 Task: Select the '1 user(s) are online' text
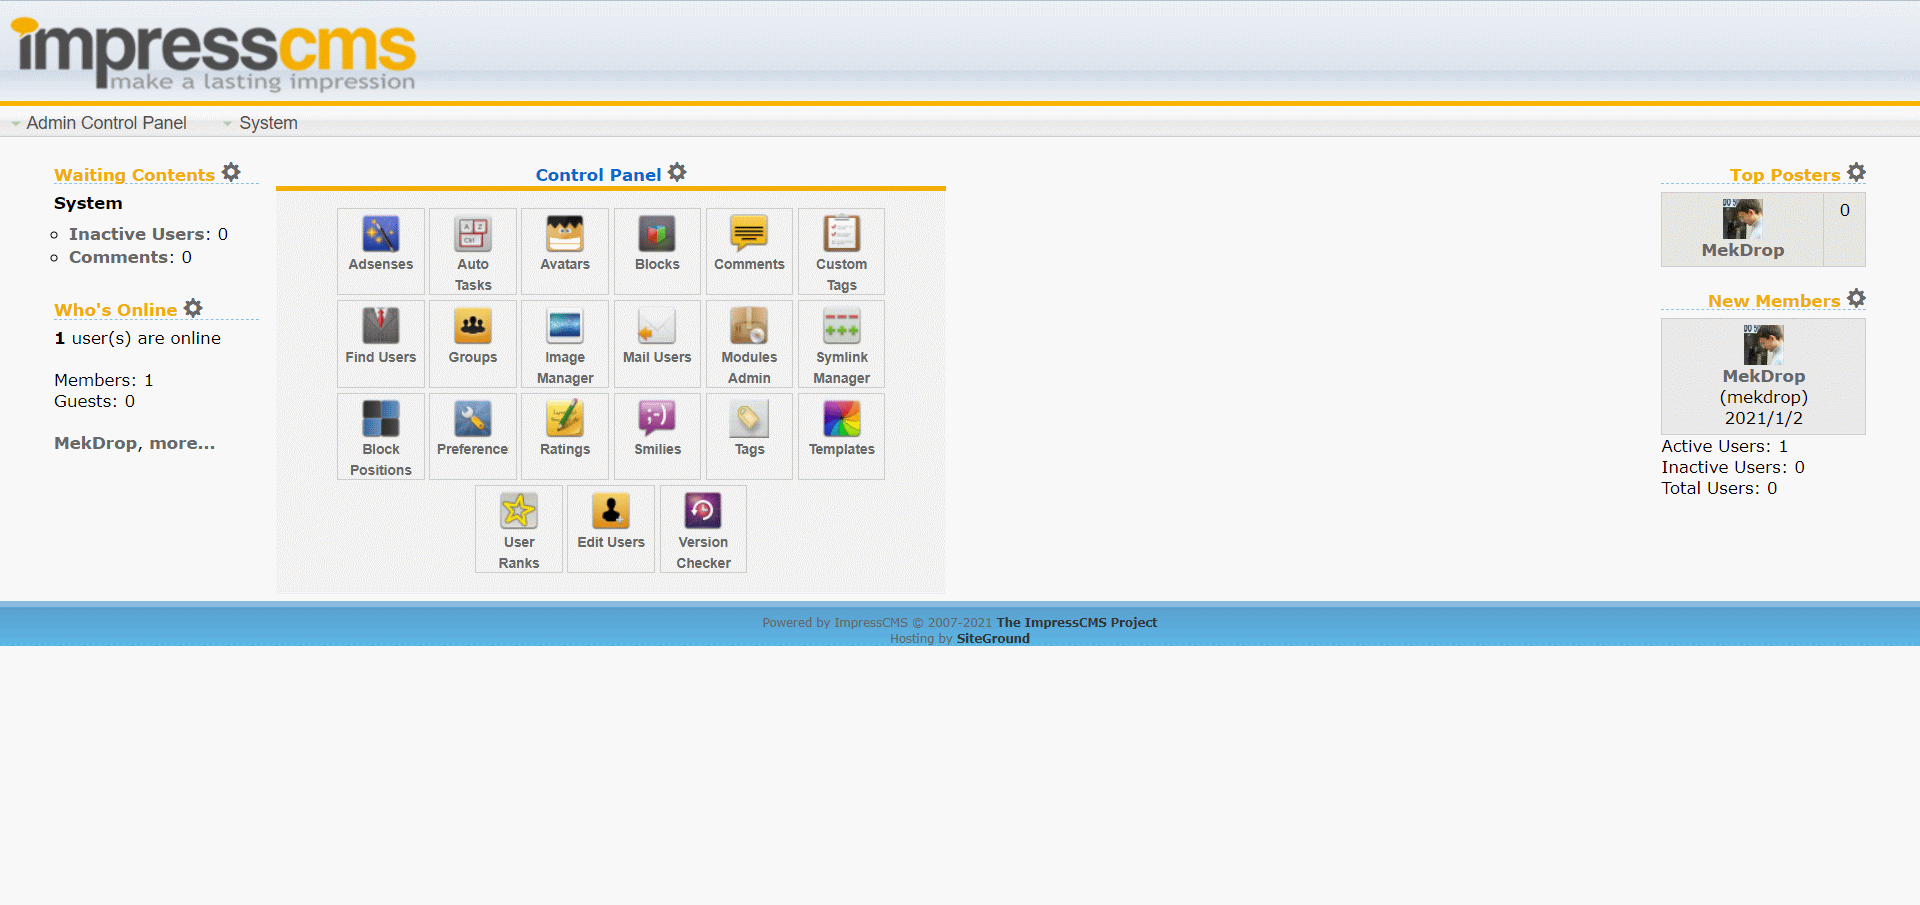pyautogui.click(x=138, y=338)
